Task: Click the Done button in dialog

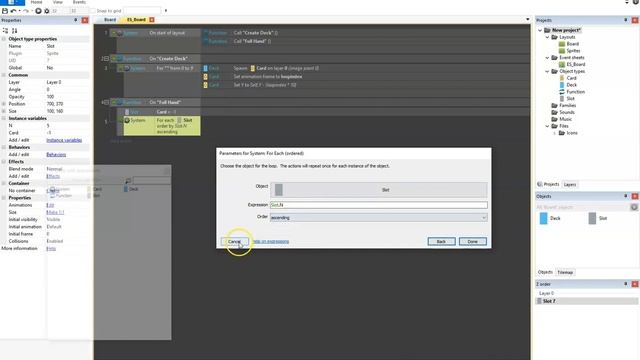Action: tap(473, 242)
